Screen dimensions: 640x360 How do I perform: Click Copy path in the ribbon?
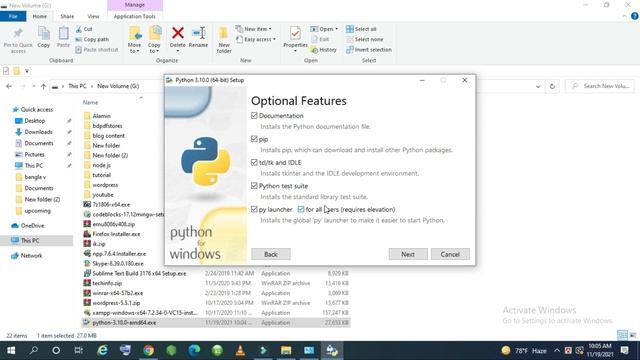[92, 39]
